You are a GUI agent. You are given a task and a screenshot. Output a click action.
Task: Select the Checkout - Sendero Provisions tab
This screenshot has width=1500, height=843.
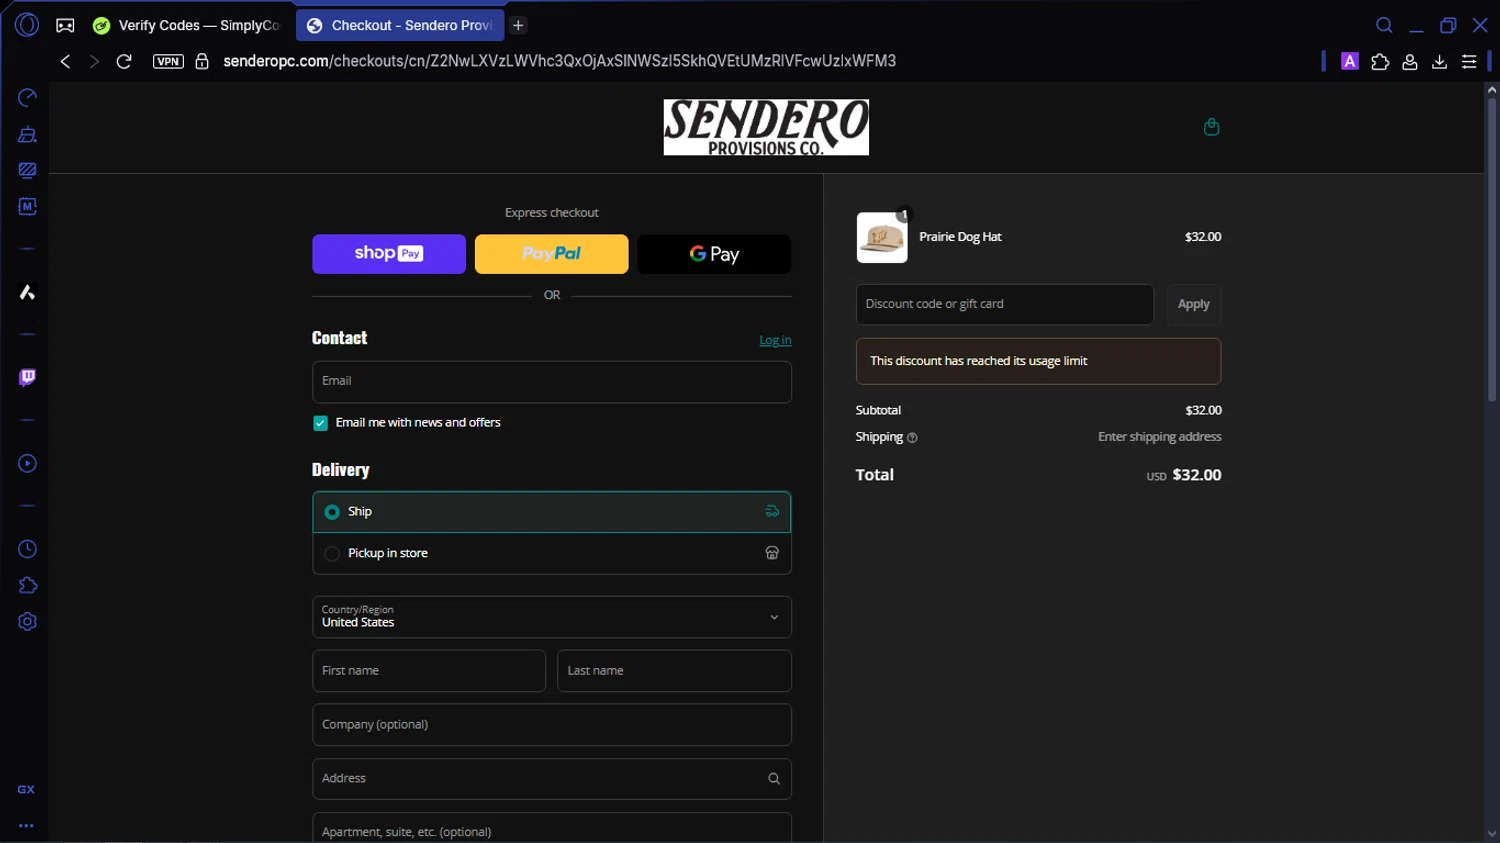coord(400,25)
